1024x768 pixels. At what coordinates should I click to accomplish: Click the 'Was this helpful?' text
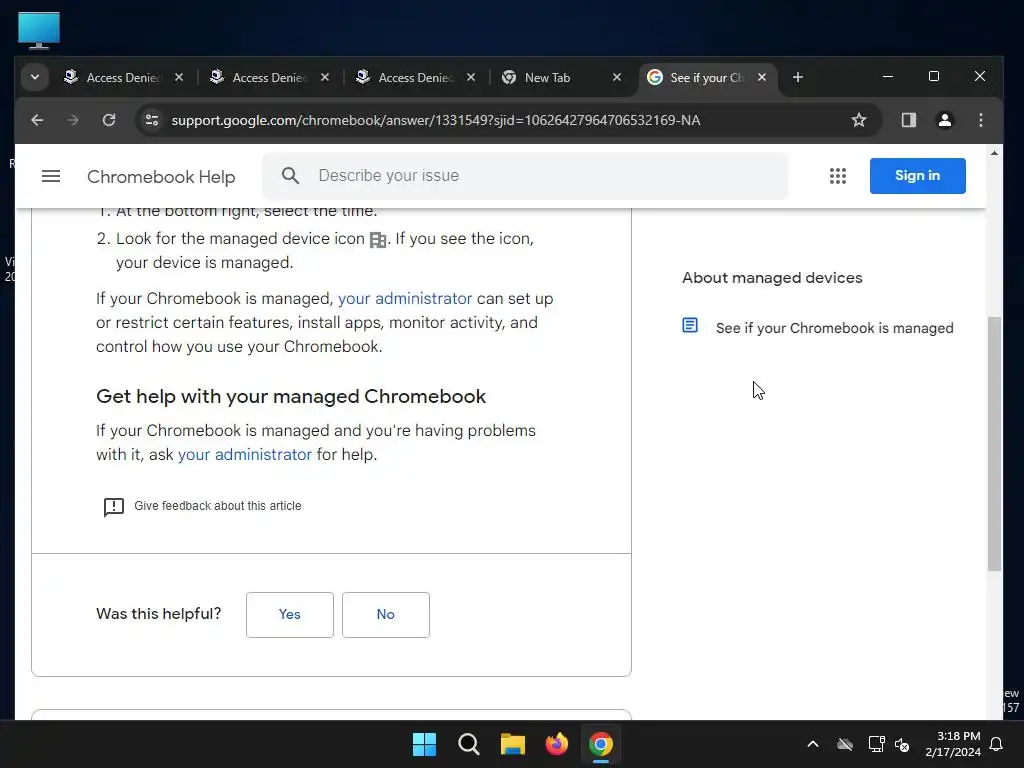(x=159, y=614)
